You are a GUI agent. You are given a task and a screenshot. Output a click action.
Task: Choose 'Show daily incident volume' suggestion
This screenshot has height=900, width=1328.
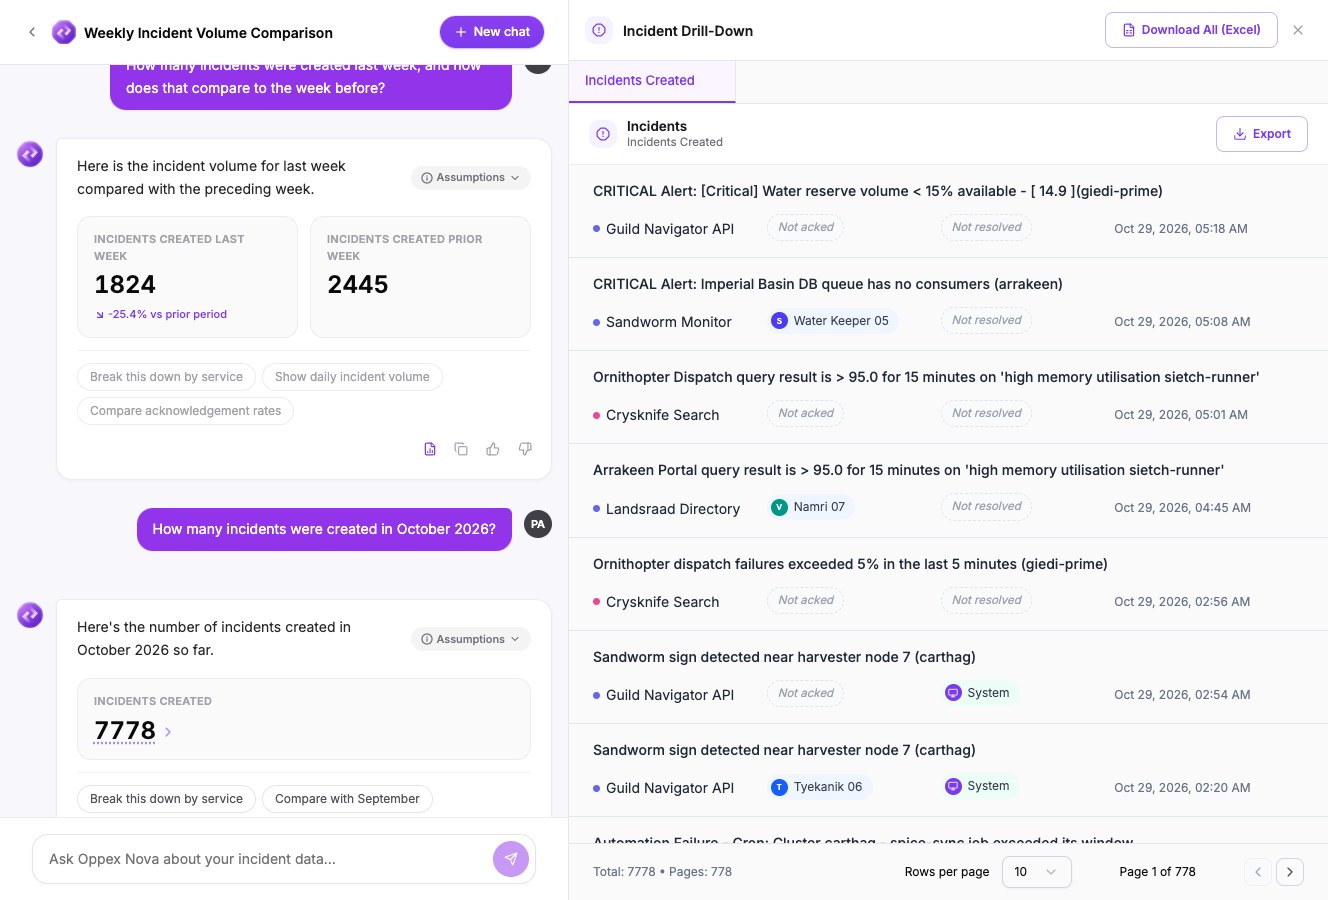tap(352, 377)
